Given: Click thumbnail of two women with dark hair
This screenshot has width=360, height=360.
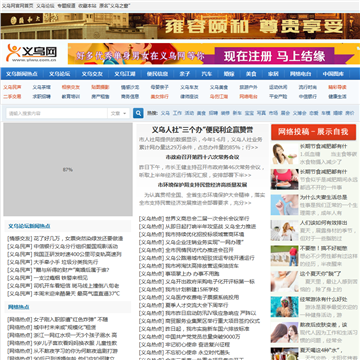Looking at the screenshot, I should coord(284,332).
